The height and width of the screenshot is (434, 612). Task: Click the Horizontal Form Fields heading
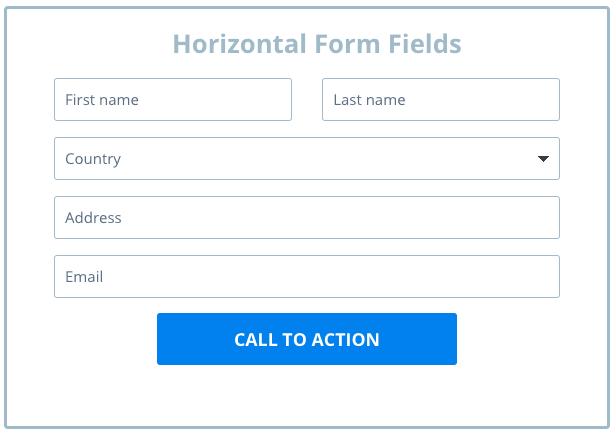[316, 44]
